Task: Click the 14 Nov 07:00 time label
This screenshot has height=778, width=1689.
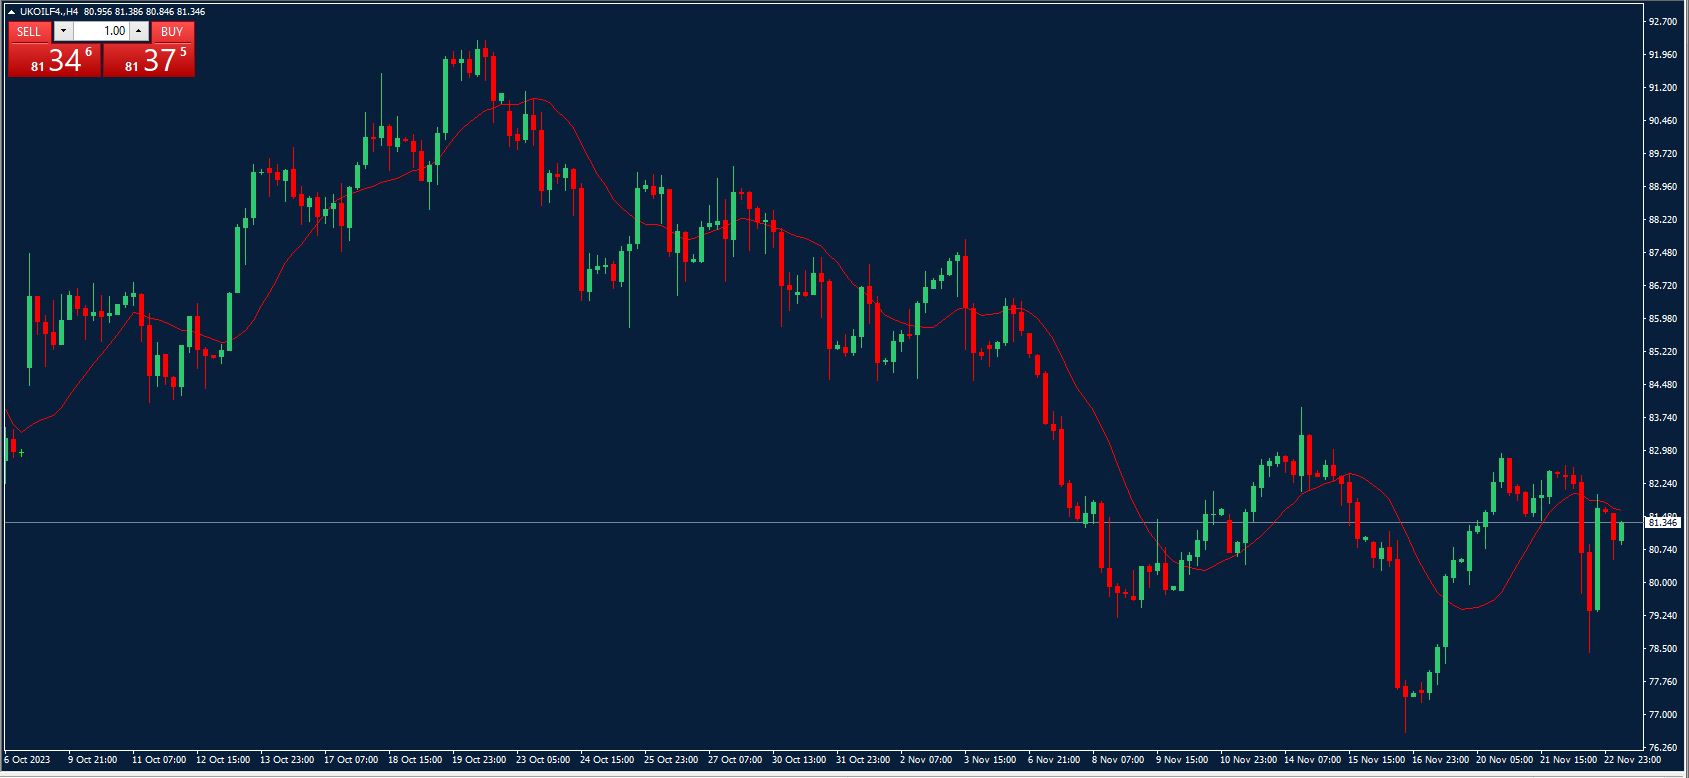Action: point(1311,760)
